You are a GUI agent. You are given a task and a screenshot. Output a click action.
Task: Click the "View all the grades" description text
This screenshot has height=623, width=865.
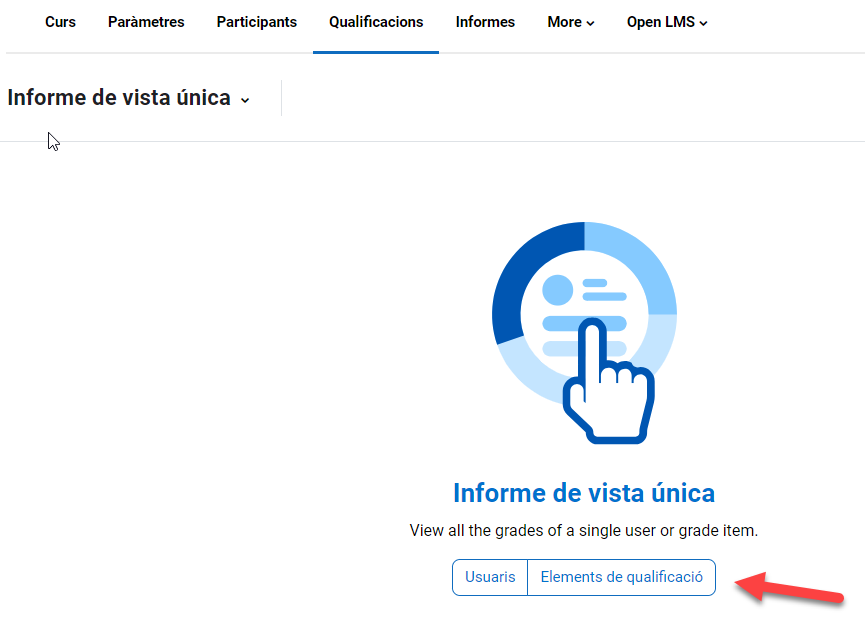tap(584, 531)
